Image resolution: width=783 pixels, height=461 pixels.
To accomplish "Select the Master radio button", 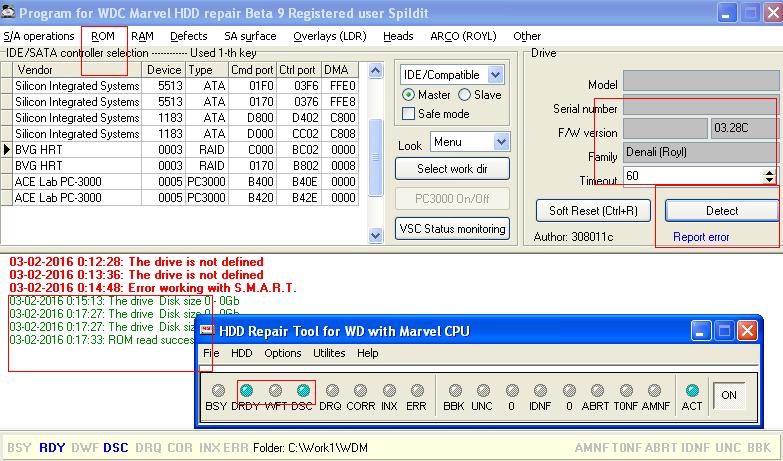I will click(409, 95).
